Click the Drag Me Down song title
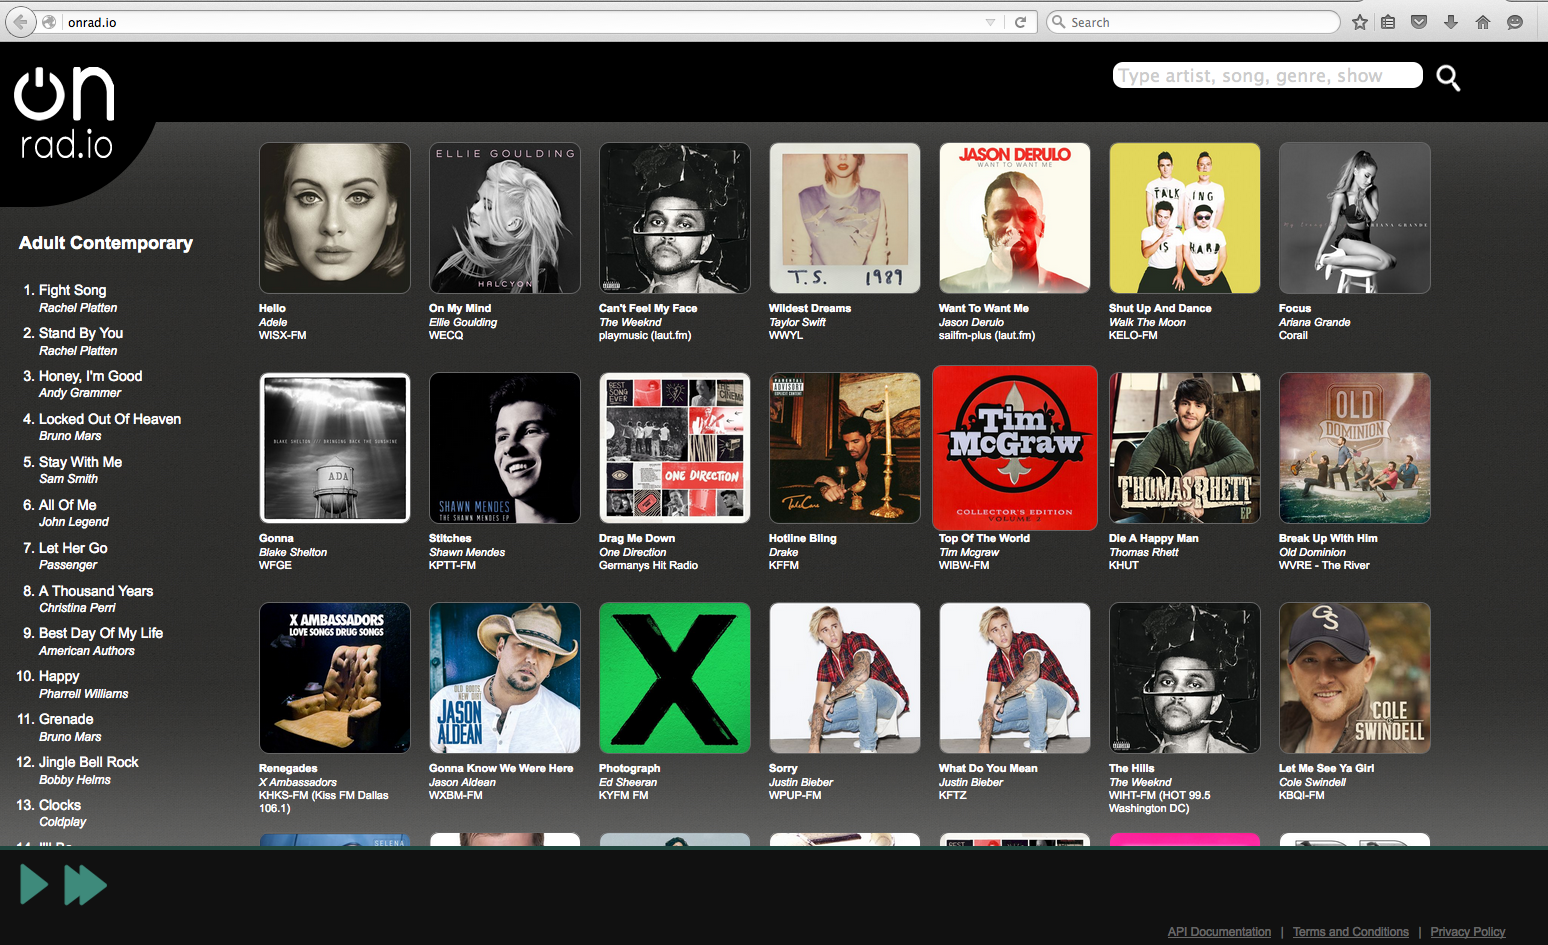1548x945 pixels. [637, 538]
